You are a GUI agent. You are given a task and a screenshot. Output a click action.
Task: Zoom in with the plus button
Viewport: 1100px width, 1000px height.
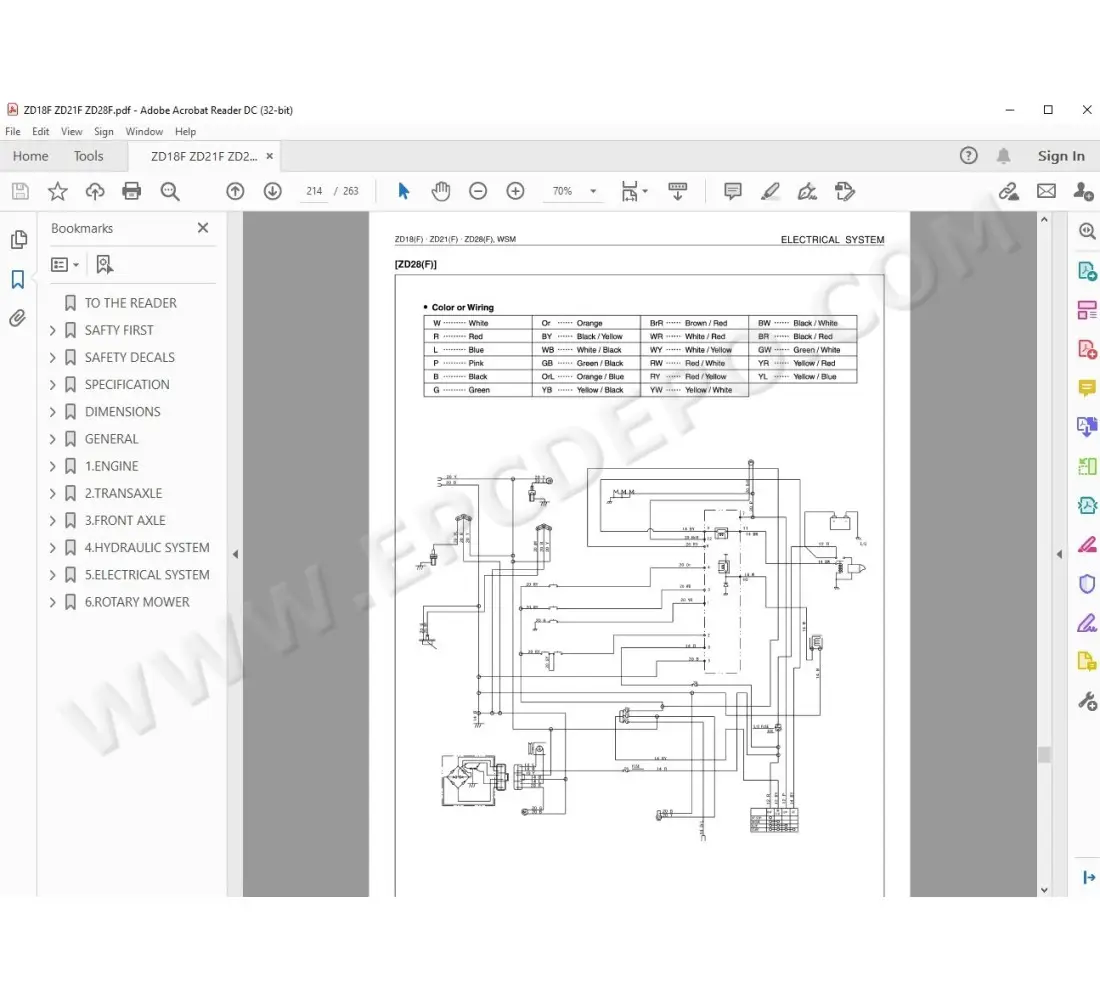coord(514,190)
